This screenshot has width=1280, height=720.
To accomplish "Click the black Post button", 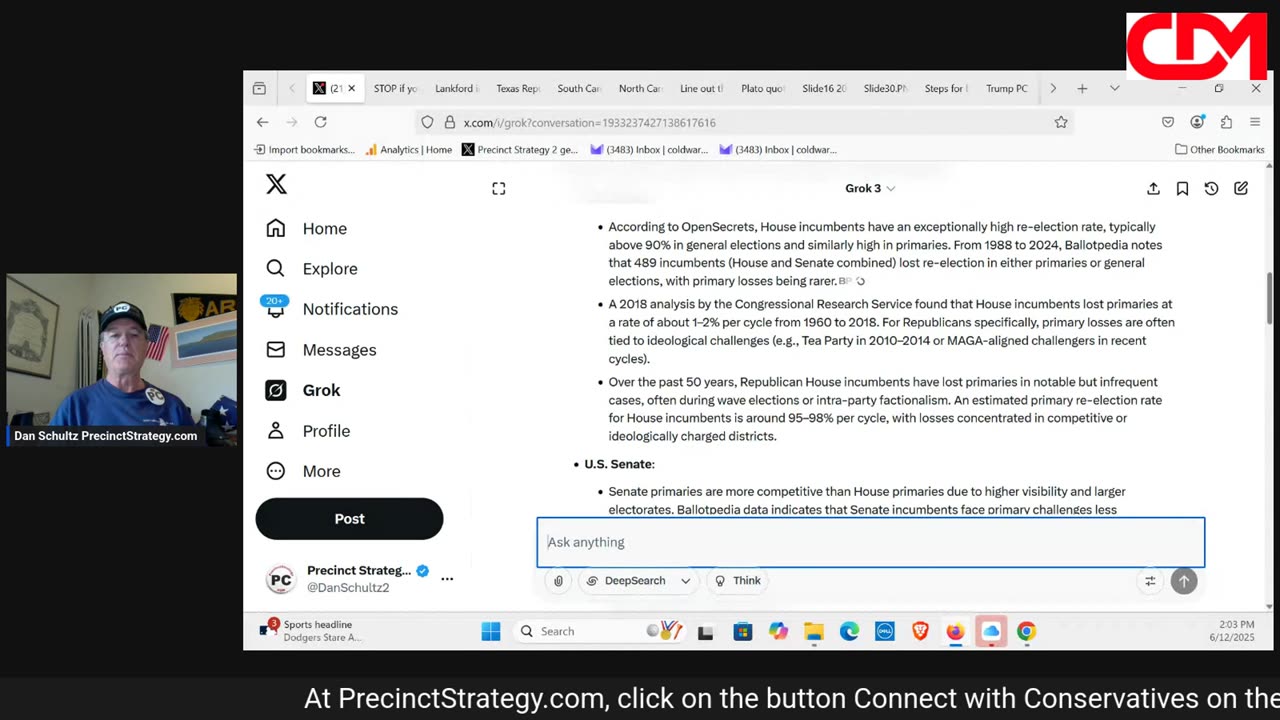I will [x=349, y=519].
